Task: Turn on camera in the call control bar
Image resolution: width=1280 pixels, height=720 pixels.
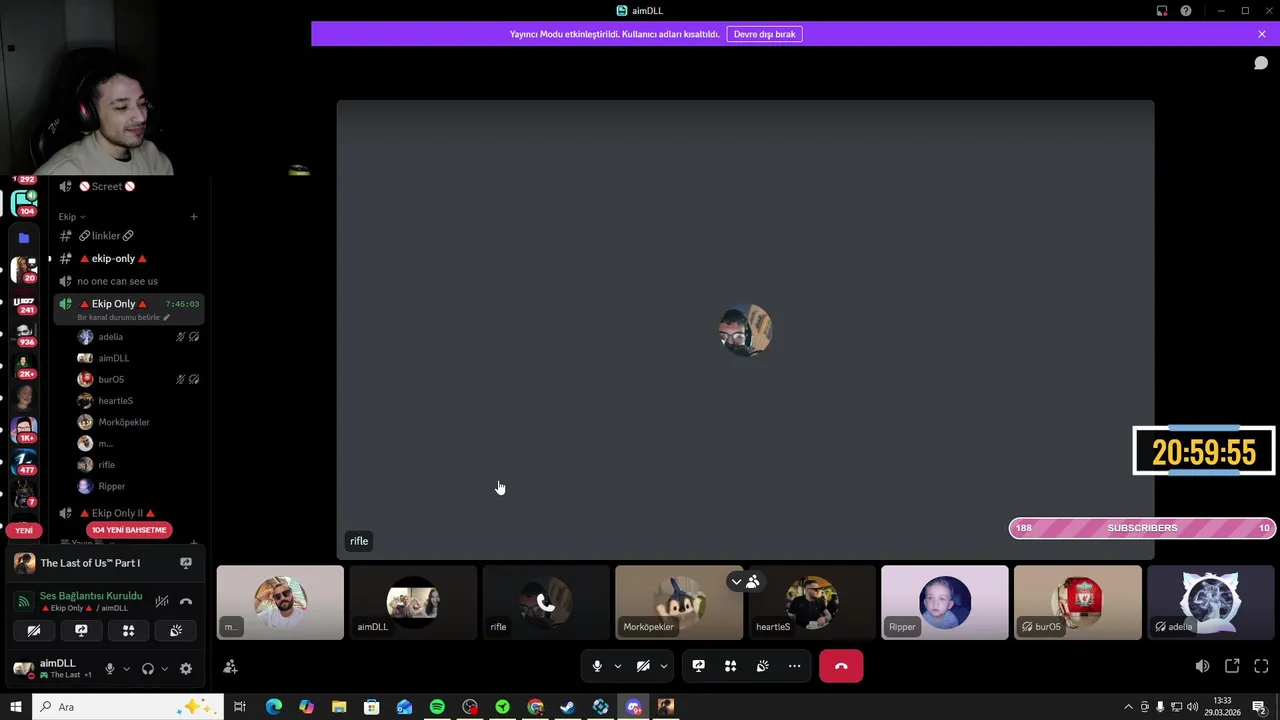Action: pos(643,666)
